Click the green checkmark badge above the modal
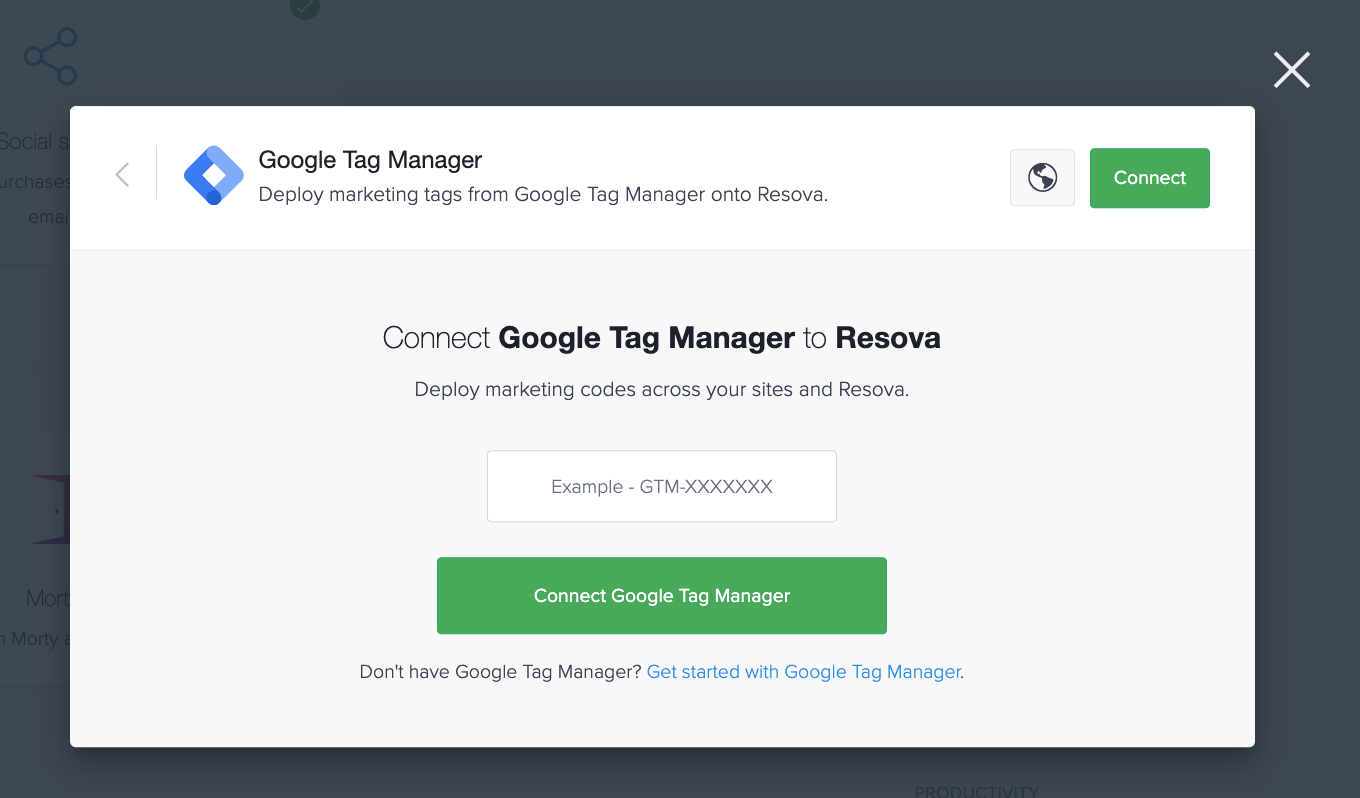Image resolution: width=1360 pixels, height=798 pixels. click(x=304, y=10)
